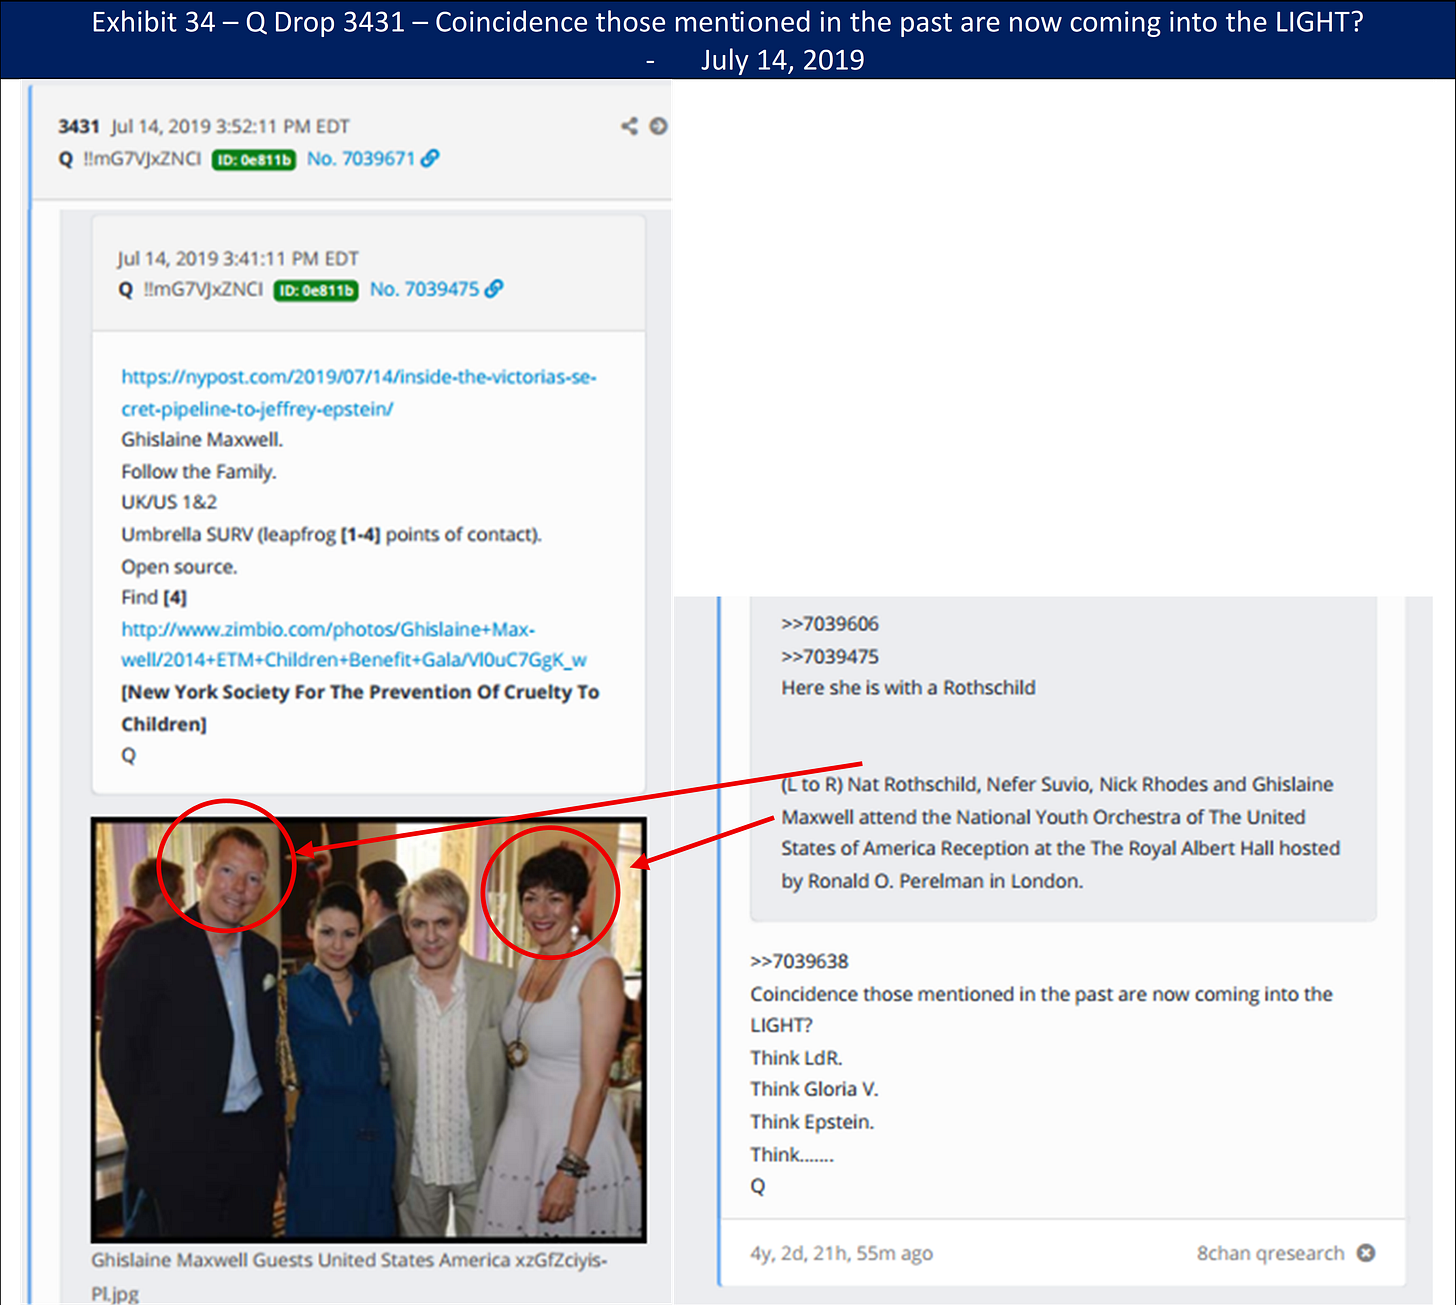The height and width of the screenshot is (1305, 1456).
Task: Click the date Jul 14, 2019 3:52:11 PM EDT
Action: [230, 126]
